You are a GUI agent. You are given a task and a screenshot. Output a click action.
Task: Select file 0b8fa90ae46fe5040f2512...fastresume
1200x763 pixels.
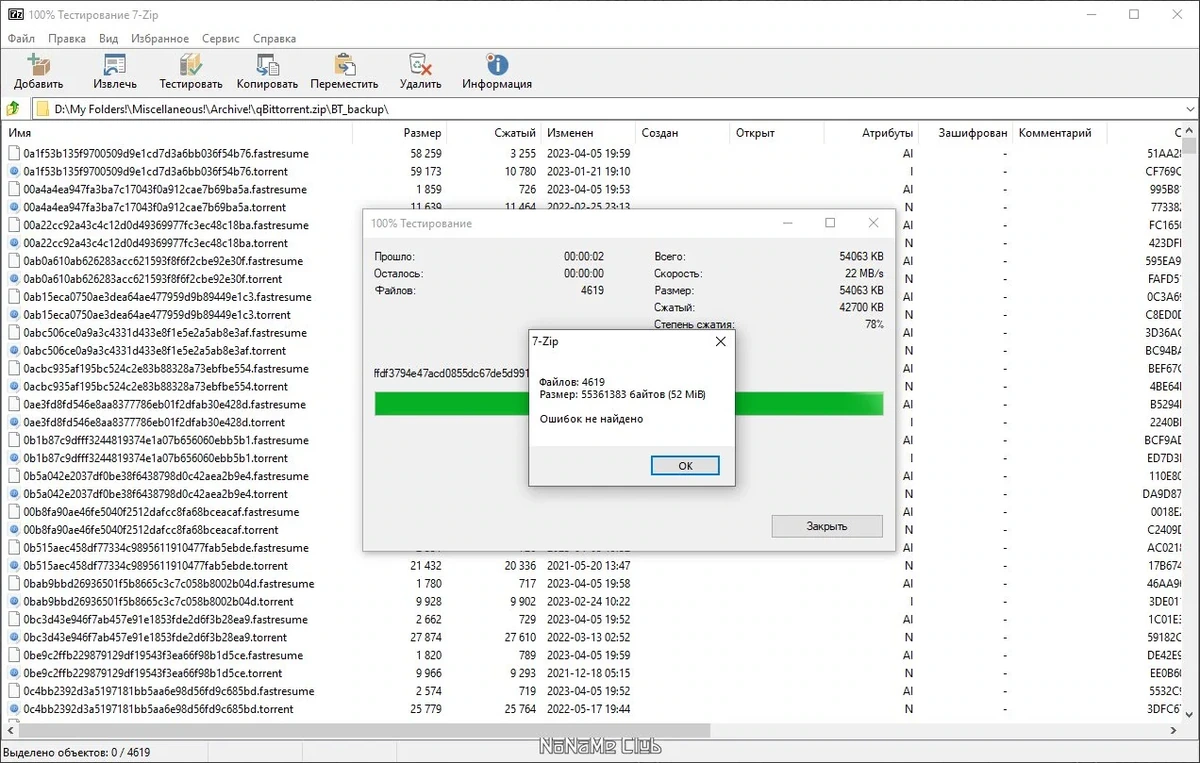[161, 512]
